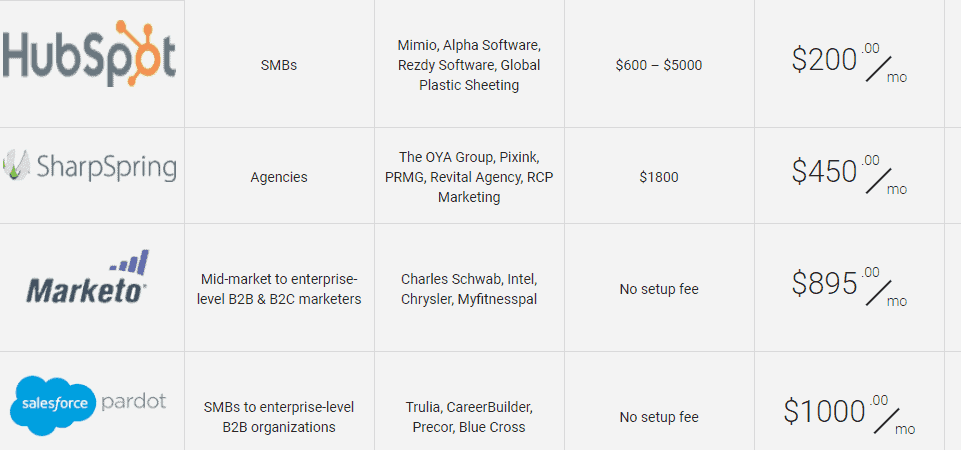
Task: Click the SharpSpring logo
Action: point(89,167)
